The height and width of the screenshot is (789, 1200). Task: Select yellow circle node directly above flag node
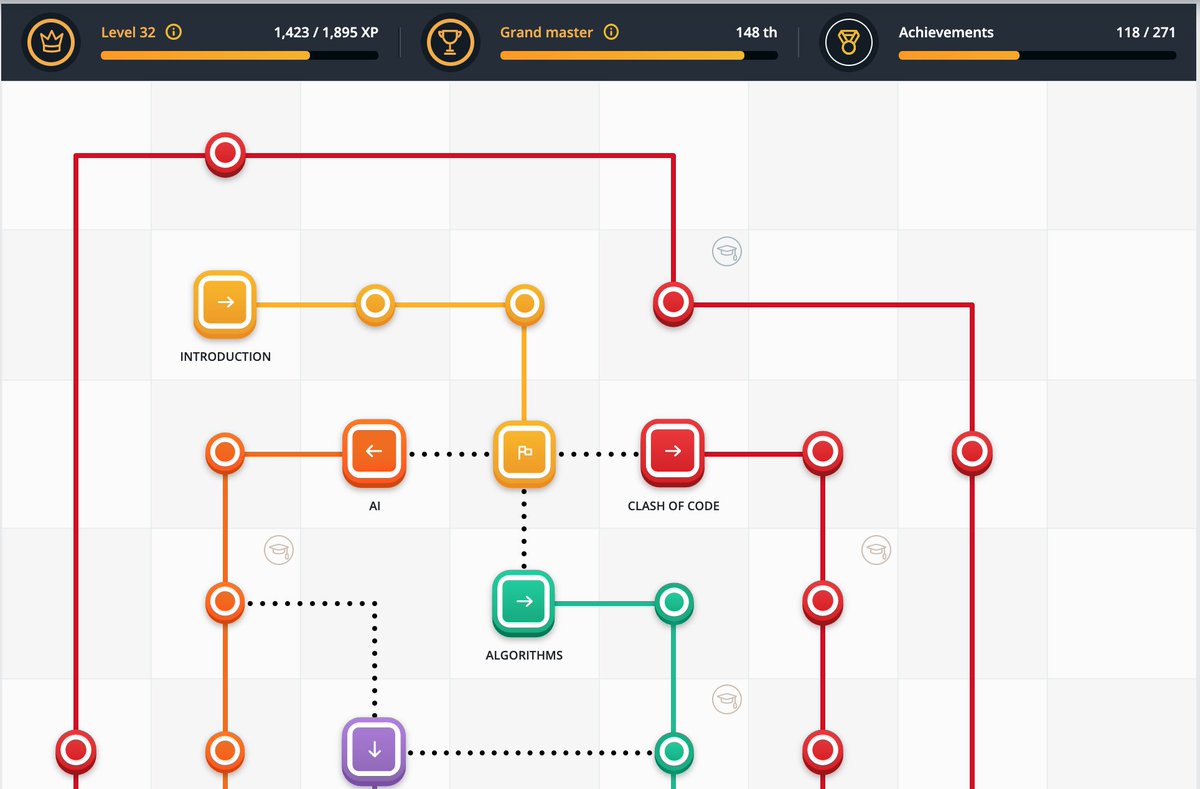pyautogui.click(x=524, y=304)
